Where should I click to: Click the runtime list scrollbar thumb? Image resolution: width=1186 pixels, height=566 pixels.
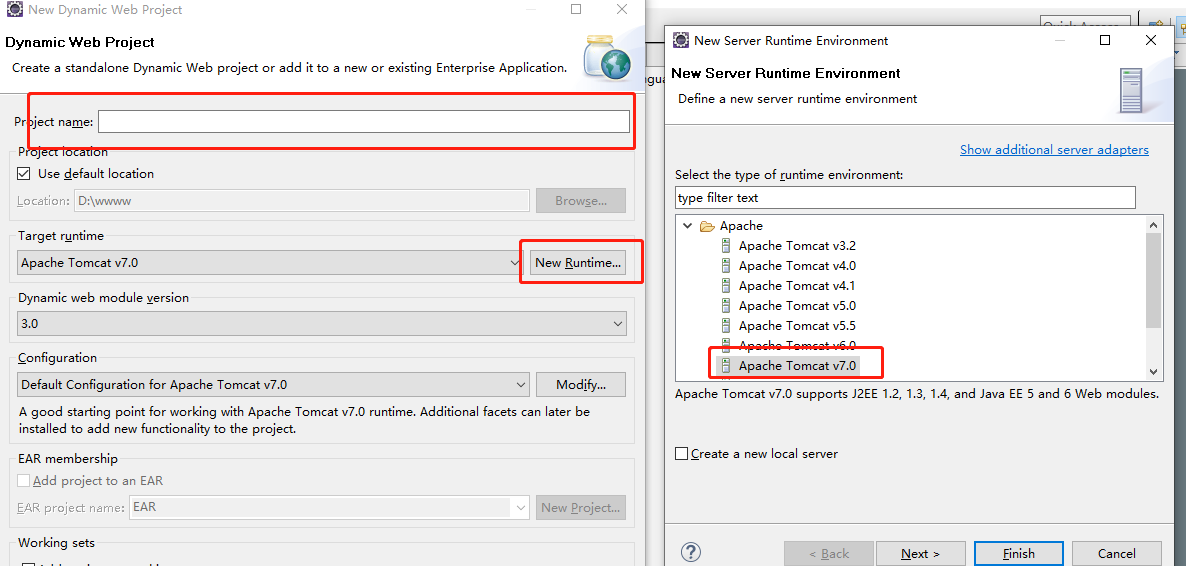click(x=1153, y=280)
